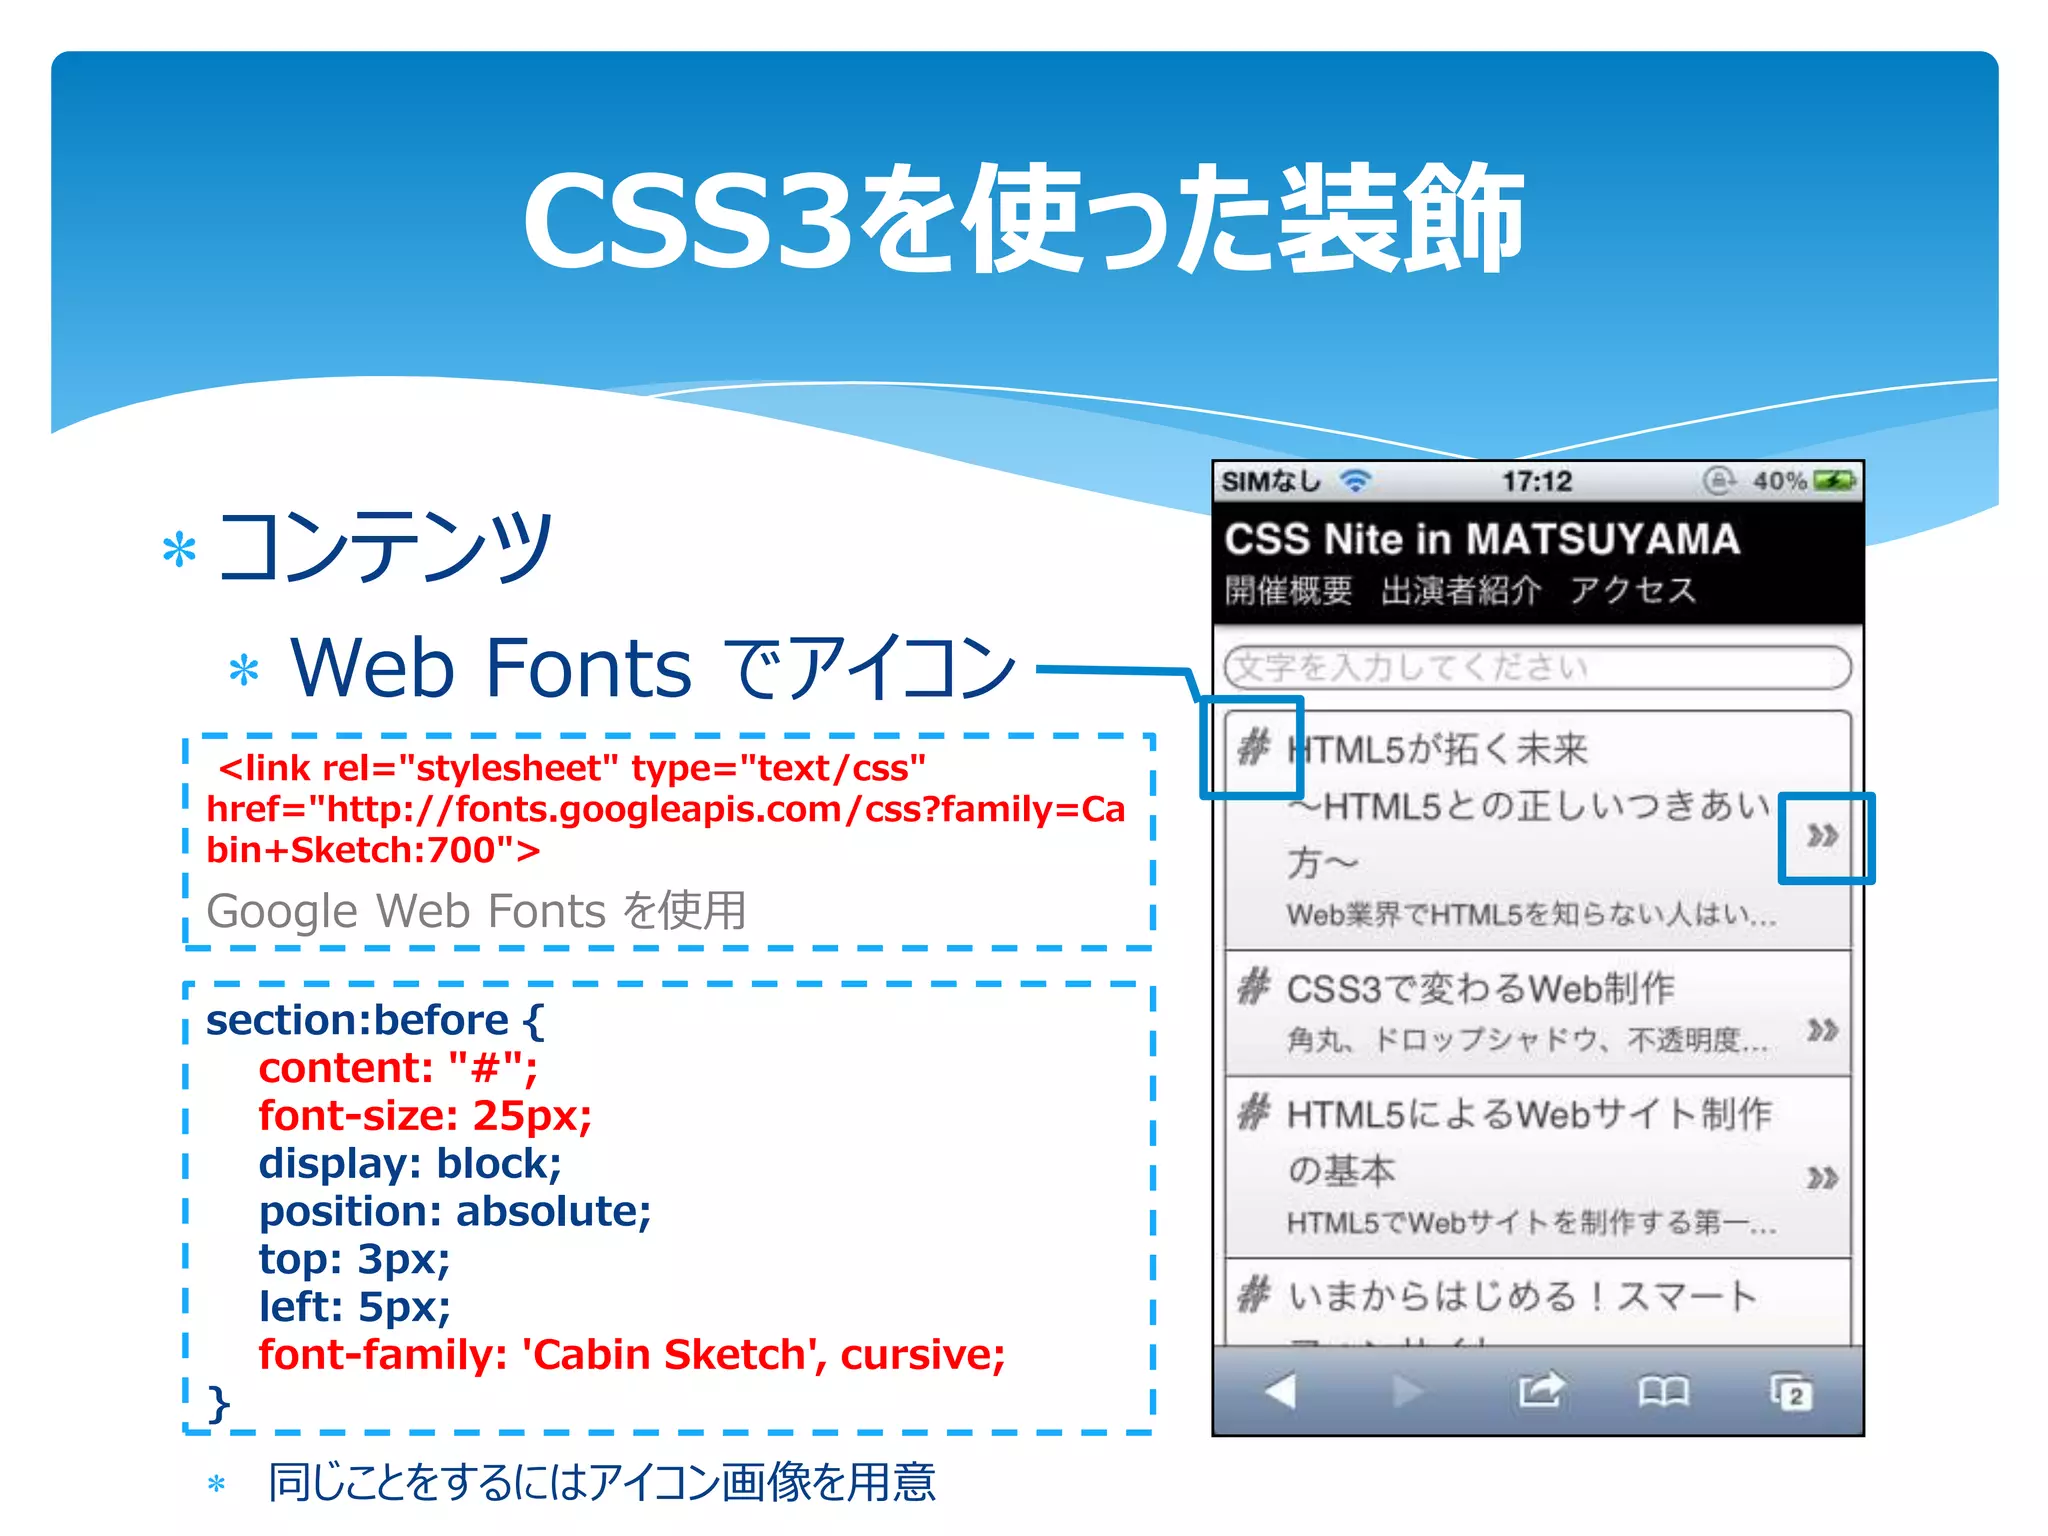Image resolution: width=2048 pixels, height=1536 pixels.
Task: Tap the chevron for HTML5が拓く未来 entry
Action: coord(1823,836)
